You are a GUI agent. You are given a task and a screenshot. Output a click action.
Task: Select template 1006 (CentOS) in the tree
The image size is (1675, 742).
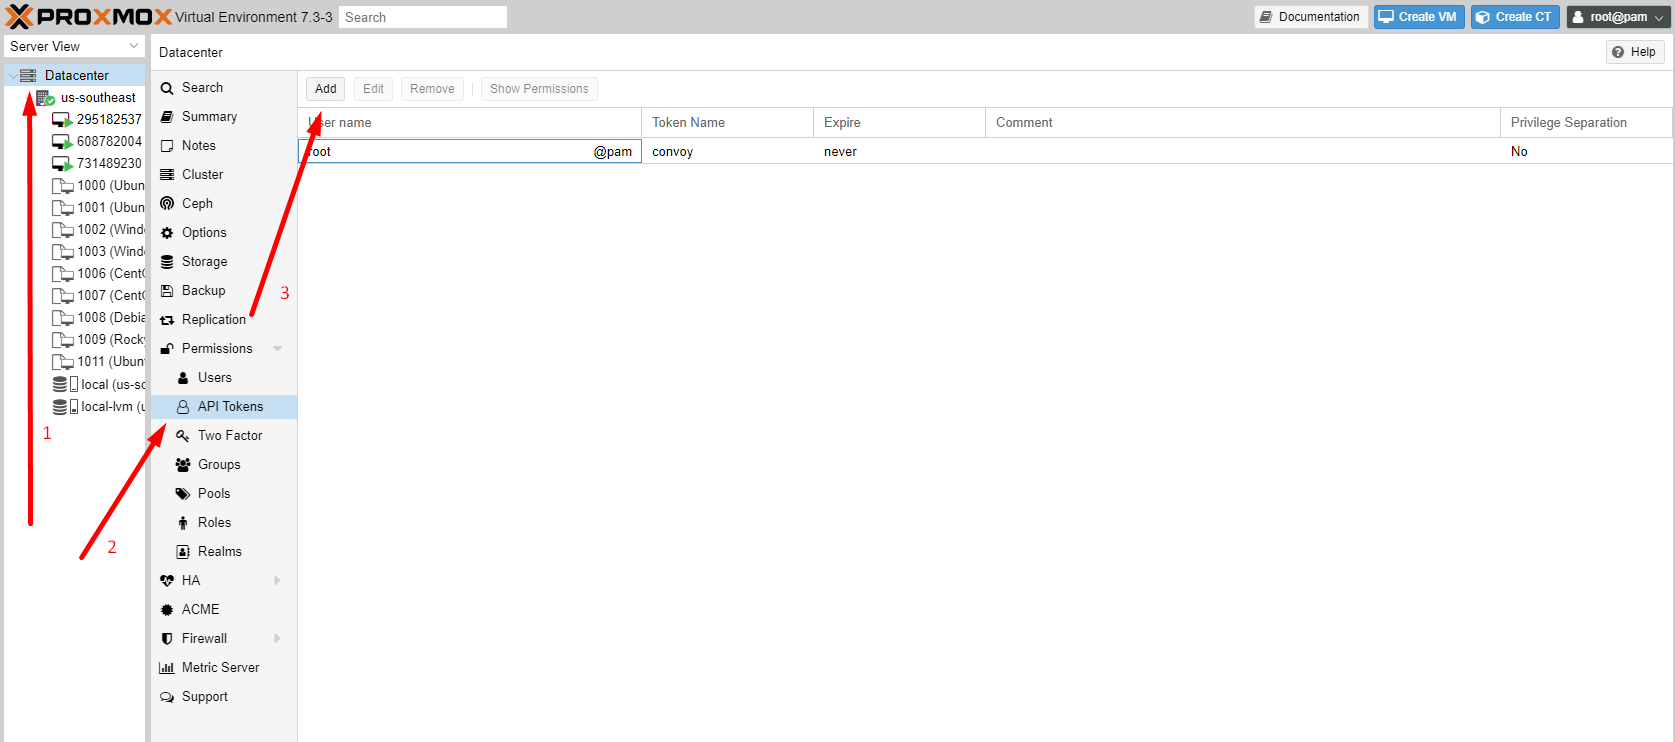98,273
